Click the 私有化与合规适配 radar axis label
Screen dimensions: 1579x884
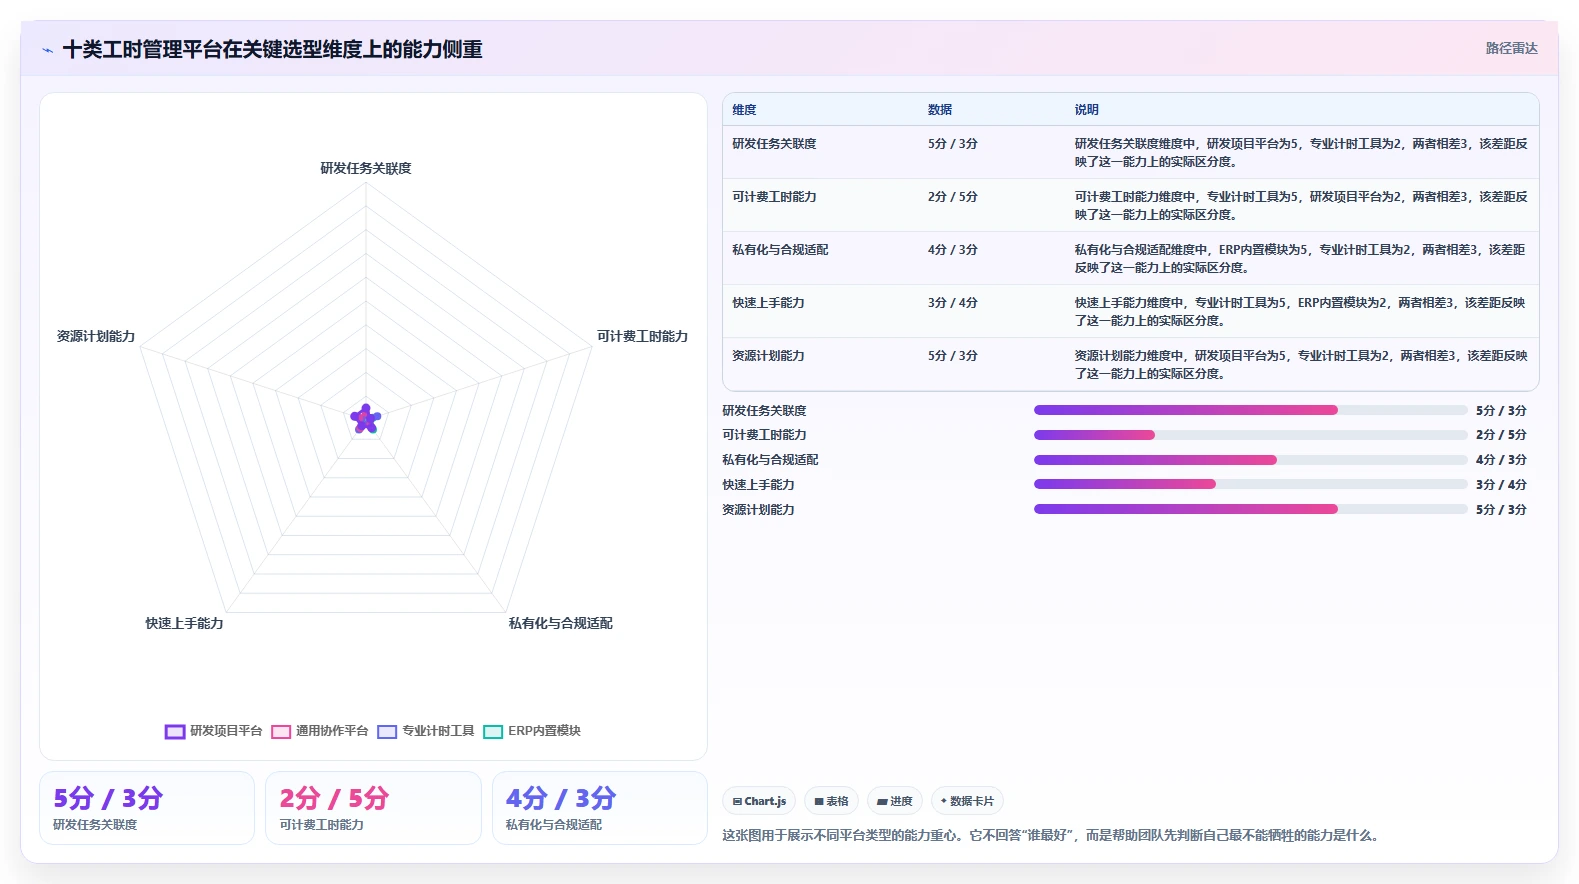[x=560, y=623]
